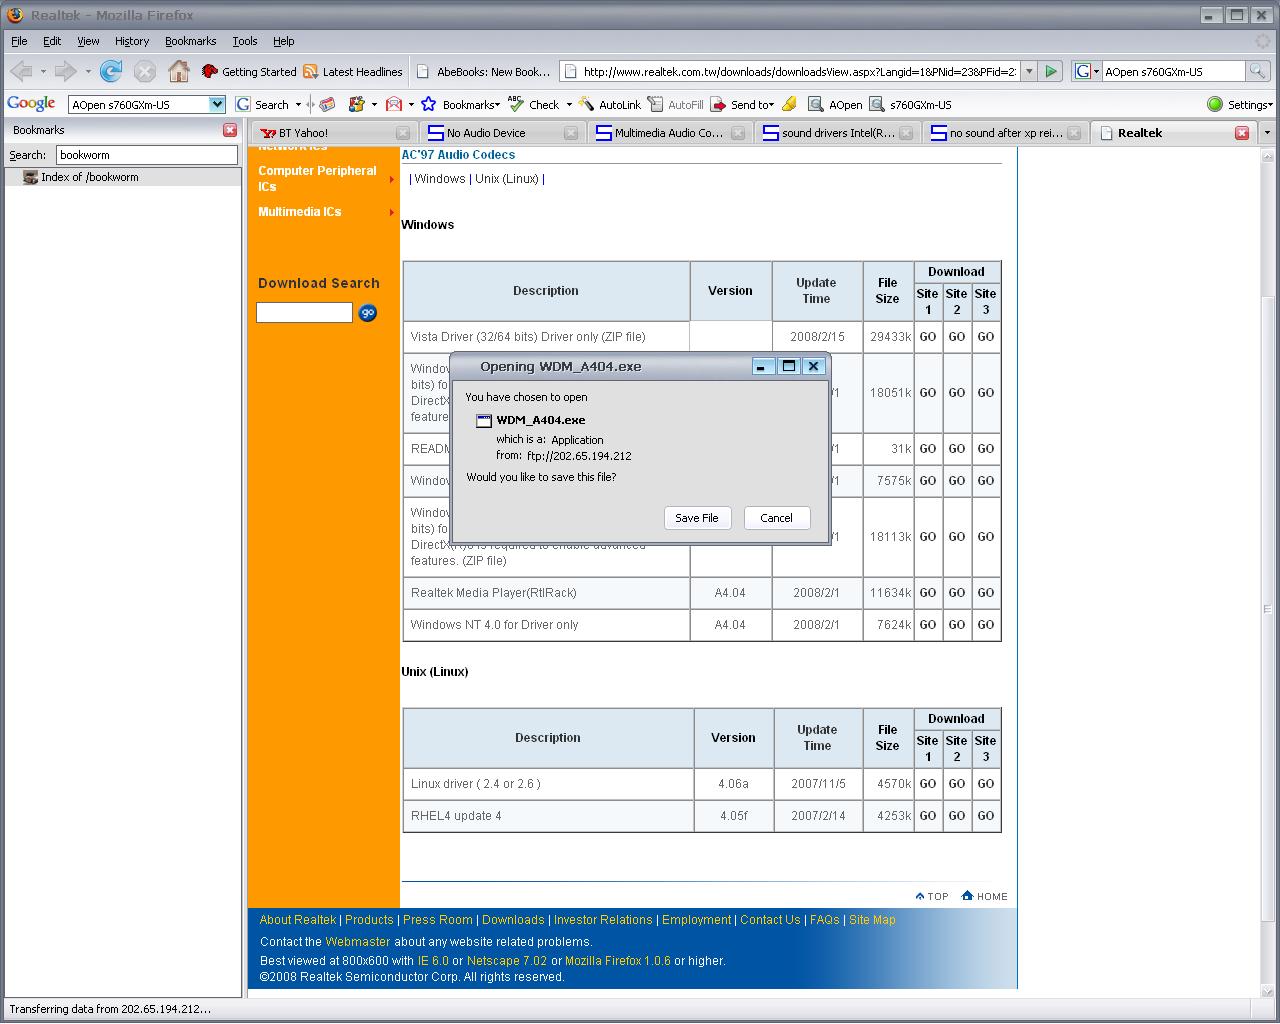1280x1024 pixels.
Task: Click blue go button under Download Search
Action: tap(368, 313)
